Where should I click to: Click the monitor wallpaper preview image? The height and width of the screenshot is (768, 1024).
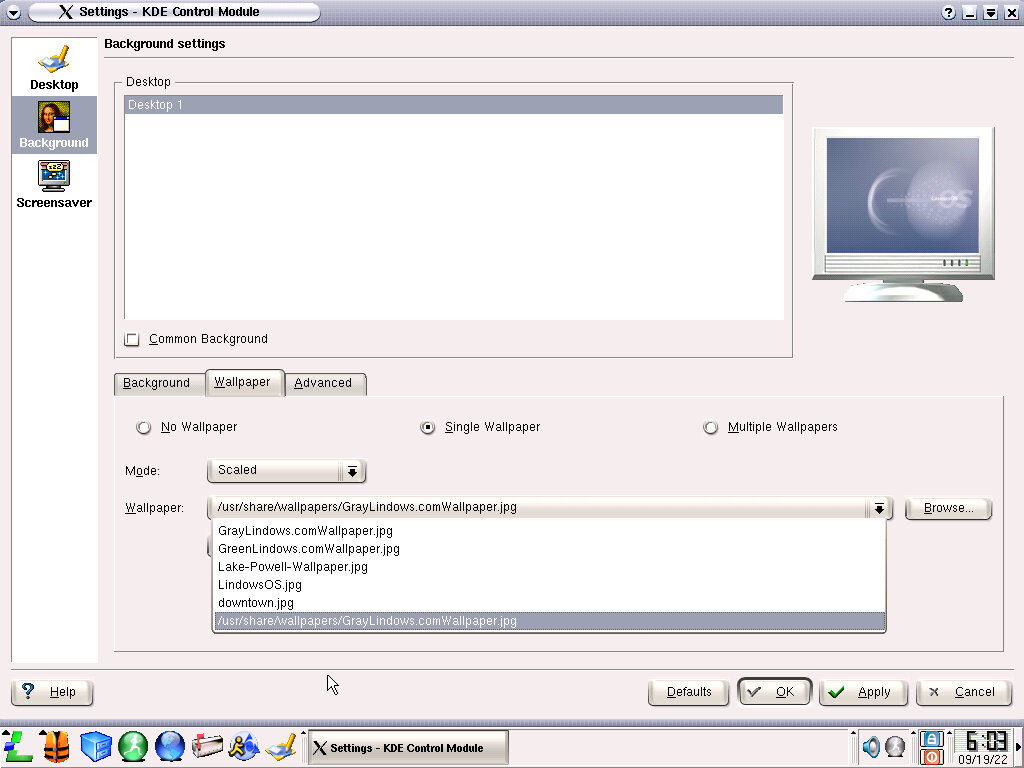coord(902,195)
